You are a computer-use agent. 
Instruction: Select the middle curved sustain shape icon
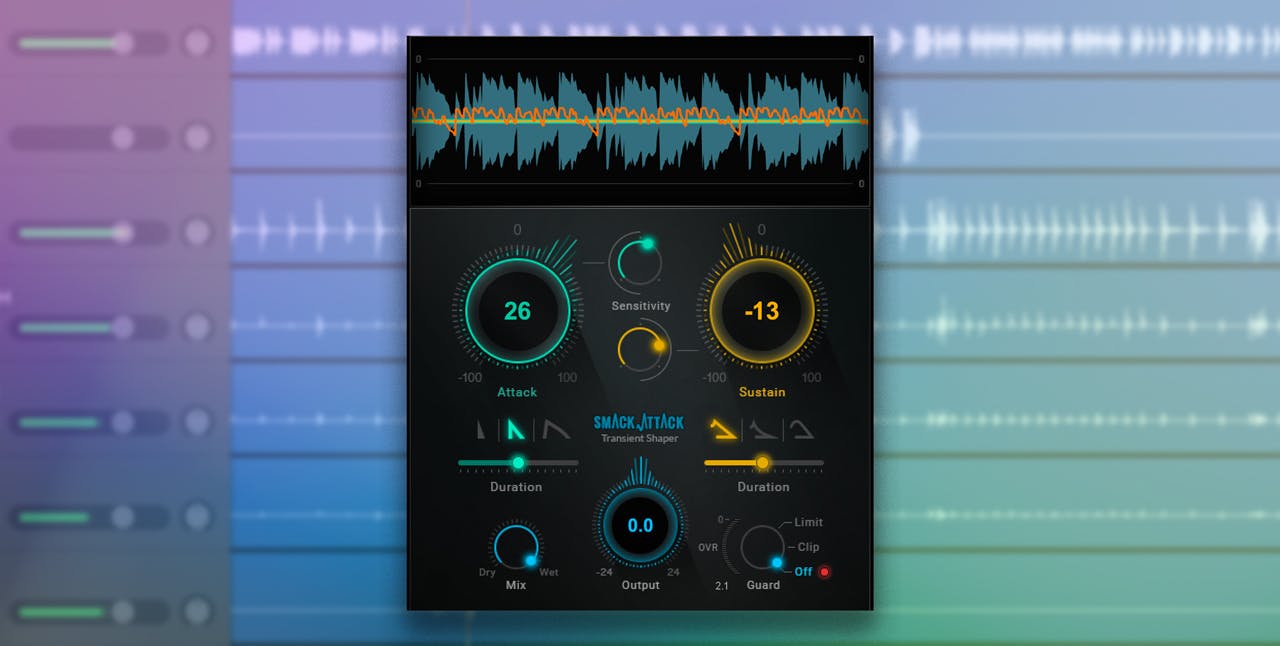(x=763, y=429)
